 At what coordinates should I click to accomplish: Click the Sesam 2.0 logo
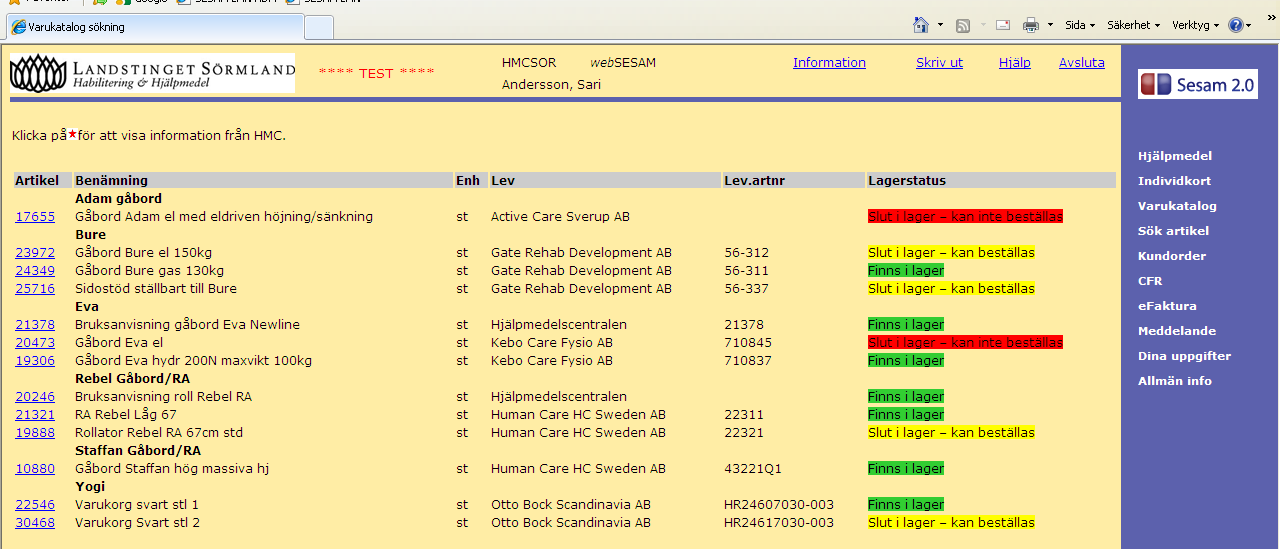tap(1198, 85)
